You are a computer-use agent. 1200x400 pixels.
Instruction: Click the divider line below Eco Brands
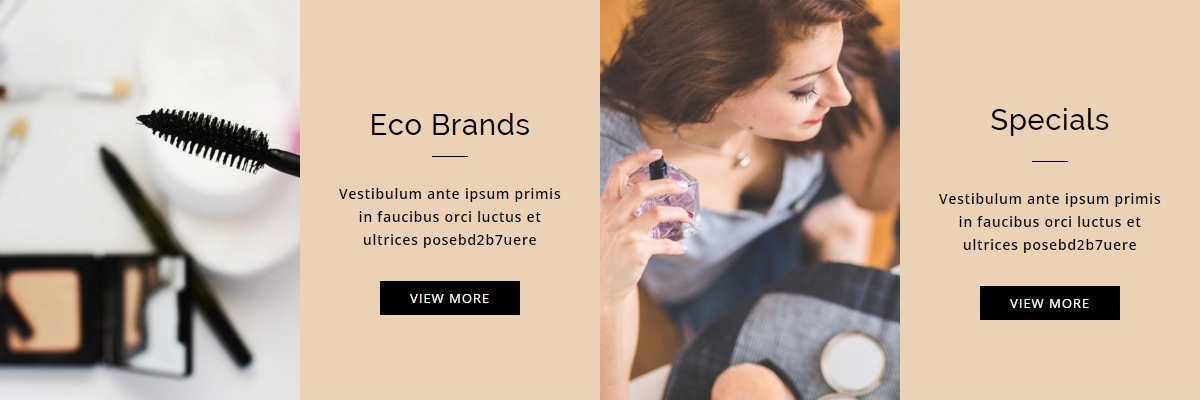(450, 157)
